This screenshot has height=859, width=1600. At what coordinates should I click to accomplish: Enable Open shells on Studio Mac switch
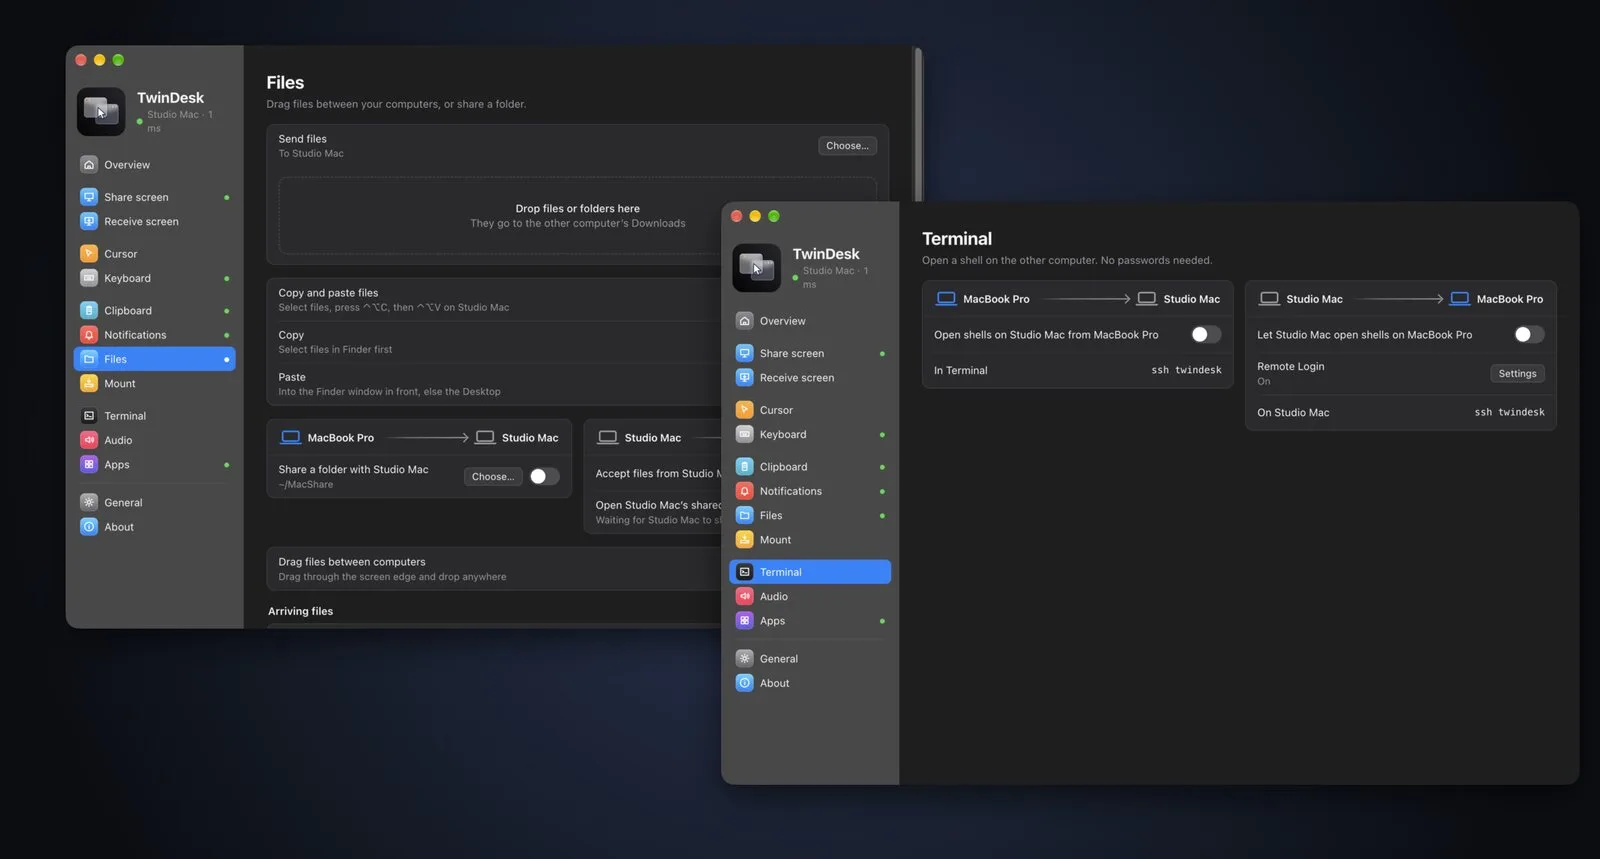(x=1206, y=335)
